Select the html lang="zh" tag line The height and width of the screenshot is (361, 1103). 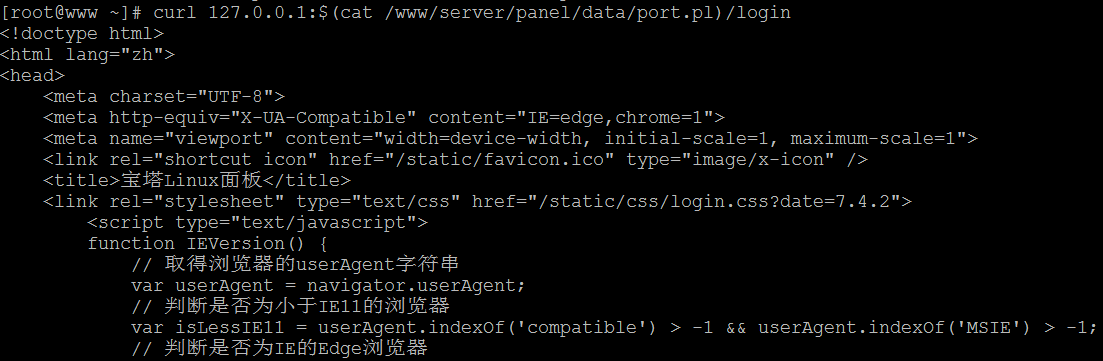[88, 54]
